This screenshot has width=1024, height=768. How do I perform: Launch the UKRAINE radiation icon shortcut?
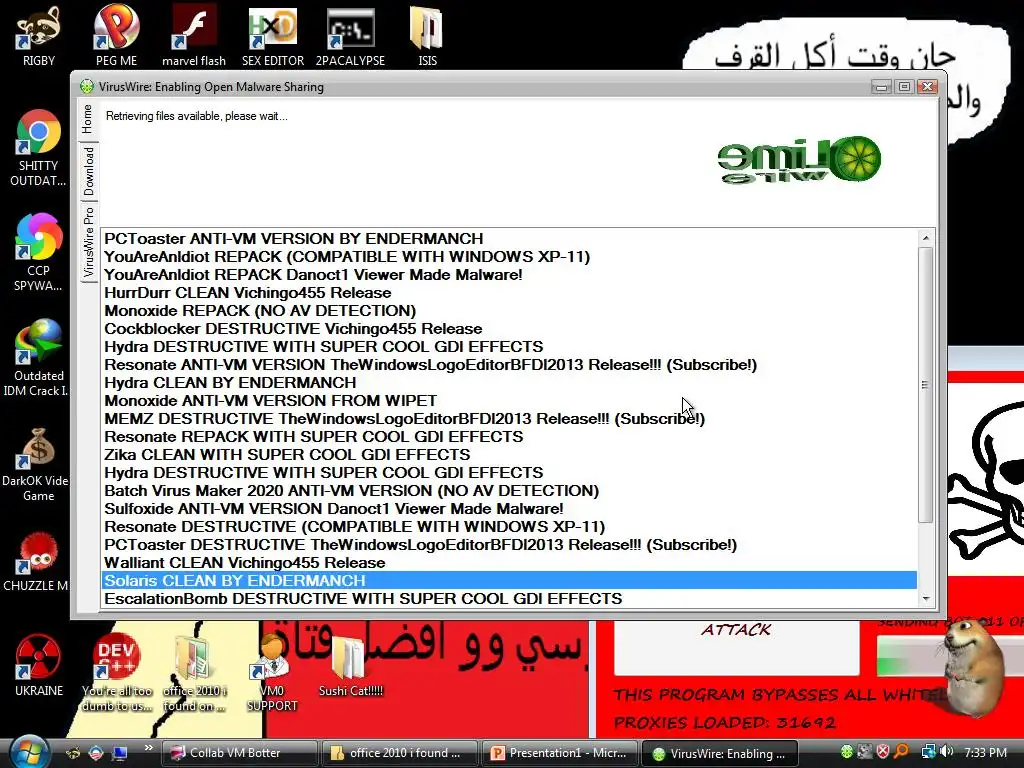pyautogui.click(x=39, y=665)
